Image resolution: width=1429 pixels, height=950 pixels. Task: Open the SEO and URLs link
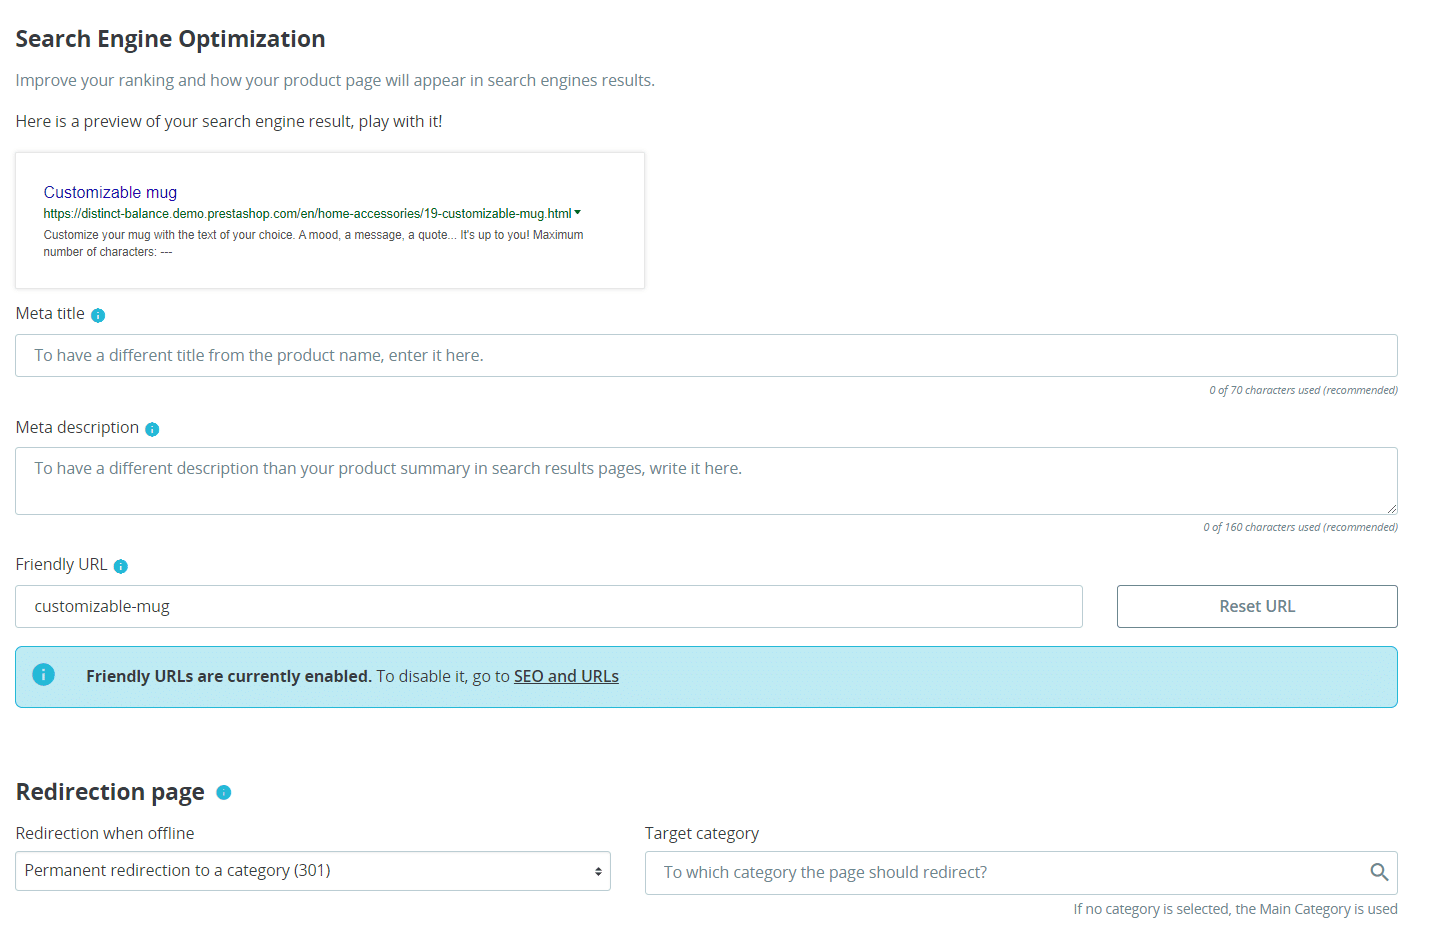[x=566, y=676]
